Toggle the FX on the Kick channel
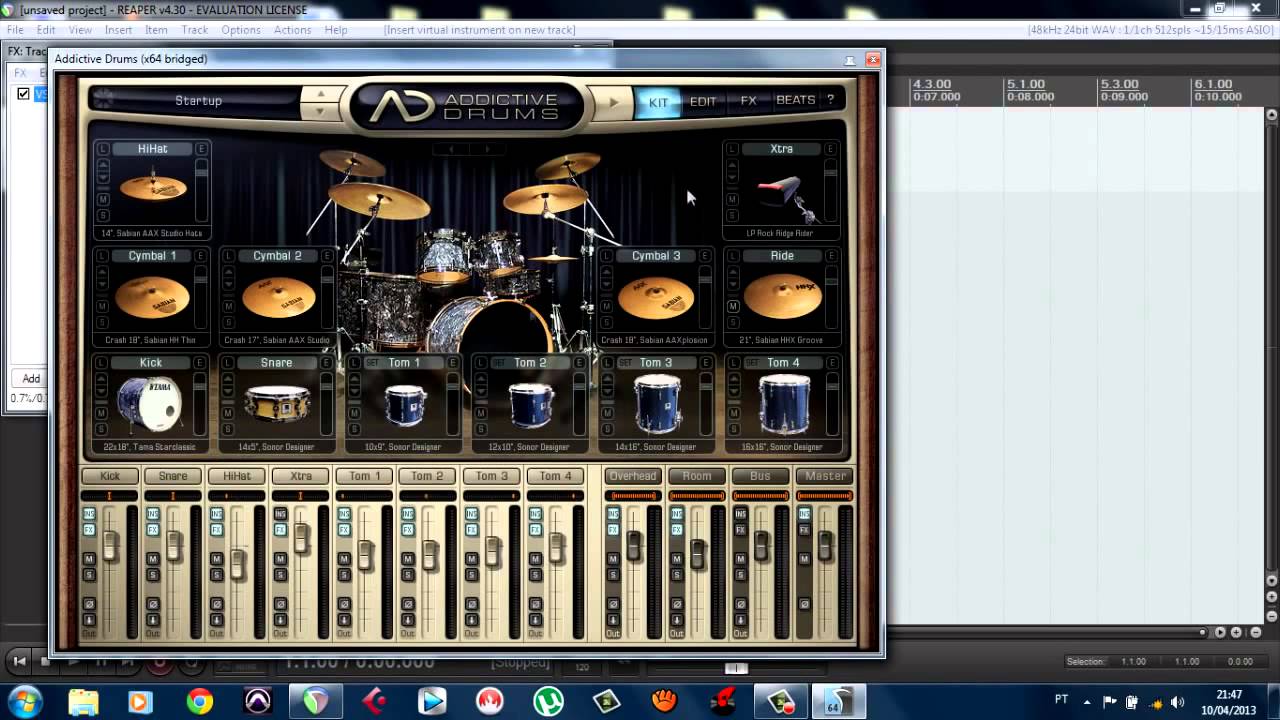This screenshot has height=720, width=1280. (x=89, y=530)
